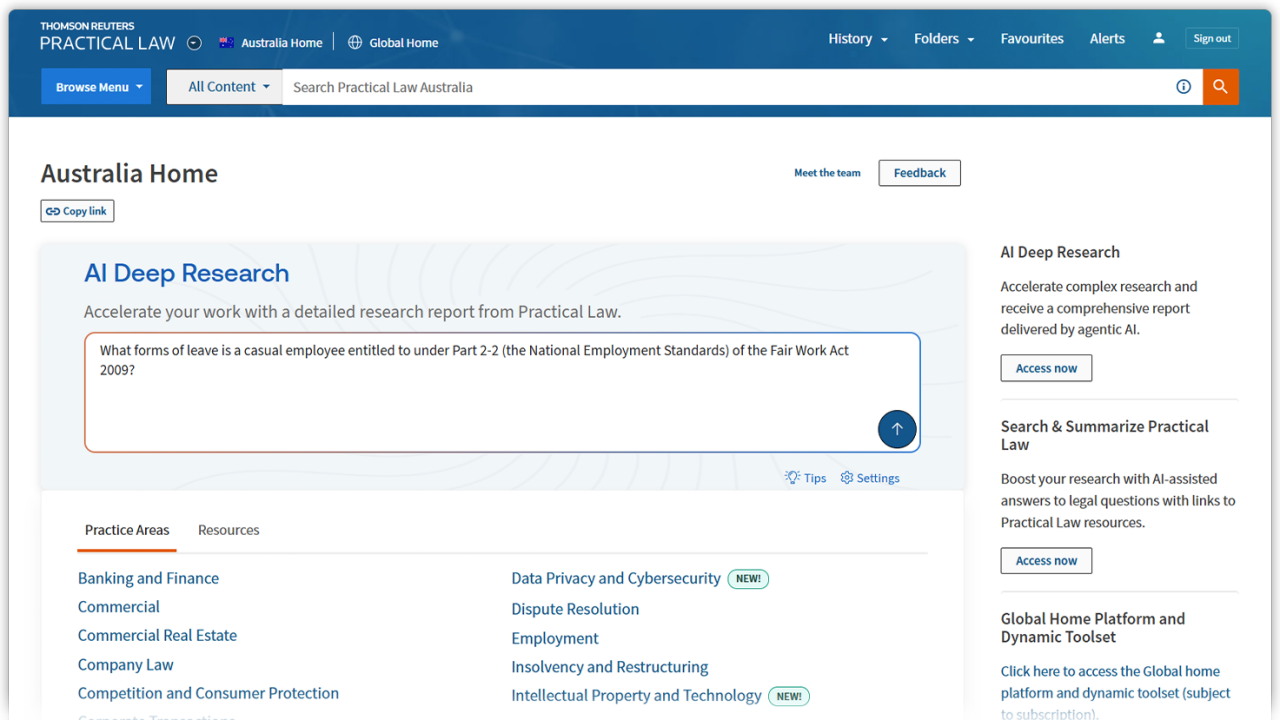Viewport: 1280px width, 720px height.
Task: Click the Feedback button
Action: pyautogui.click(x=920, y=173)
